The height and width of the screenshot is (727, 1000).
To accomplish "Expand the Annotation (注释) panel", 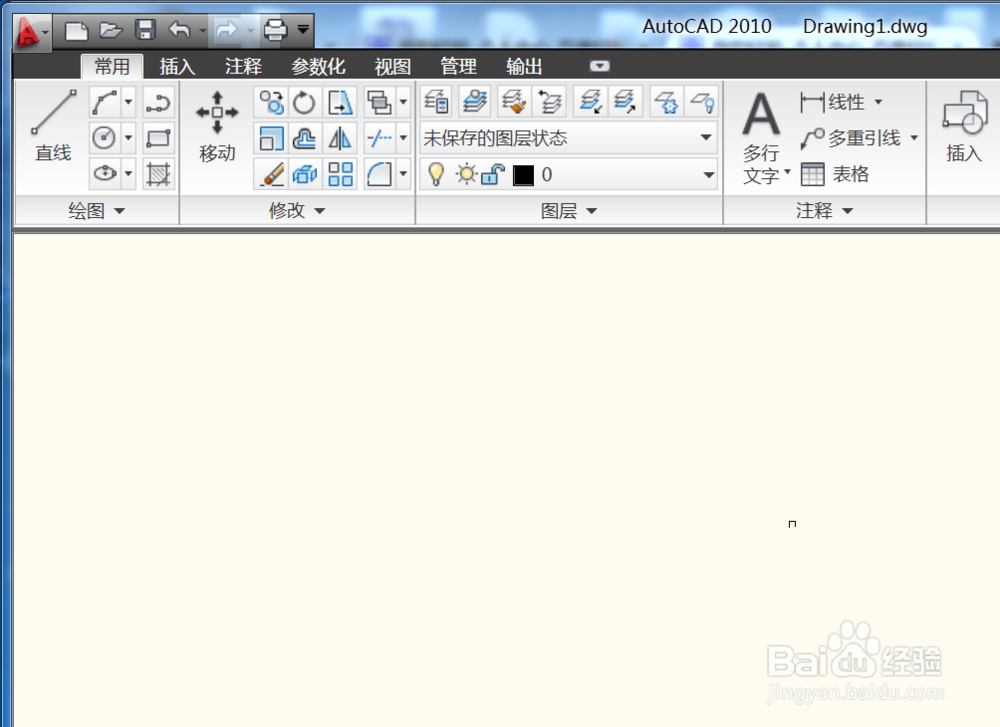I will tap(824, 210).
